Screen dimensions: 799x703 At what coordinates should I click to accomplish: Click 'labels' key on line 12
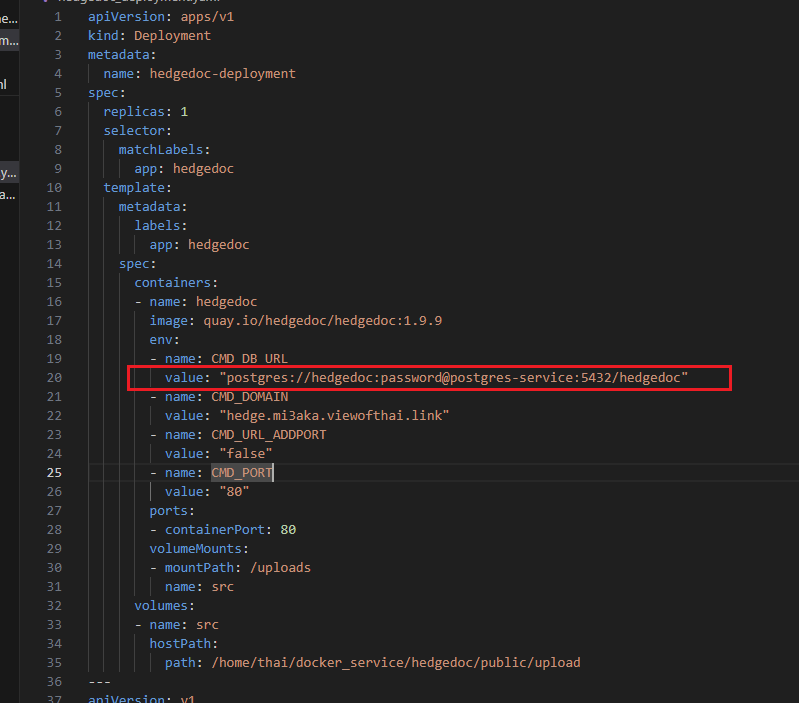point(157,226)
